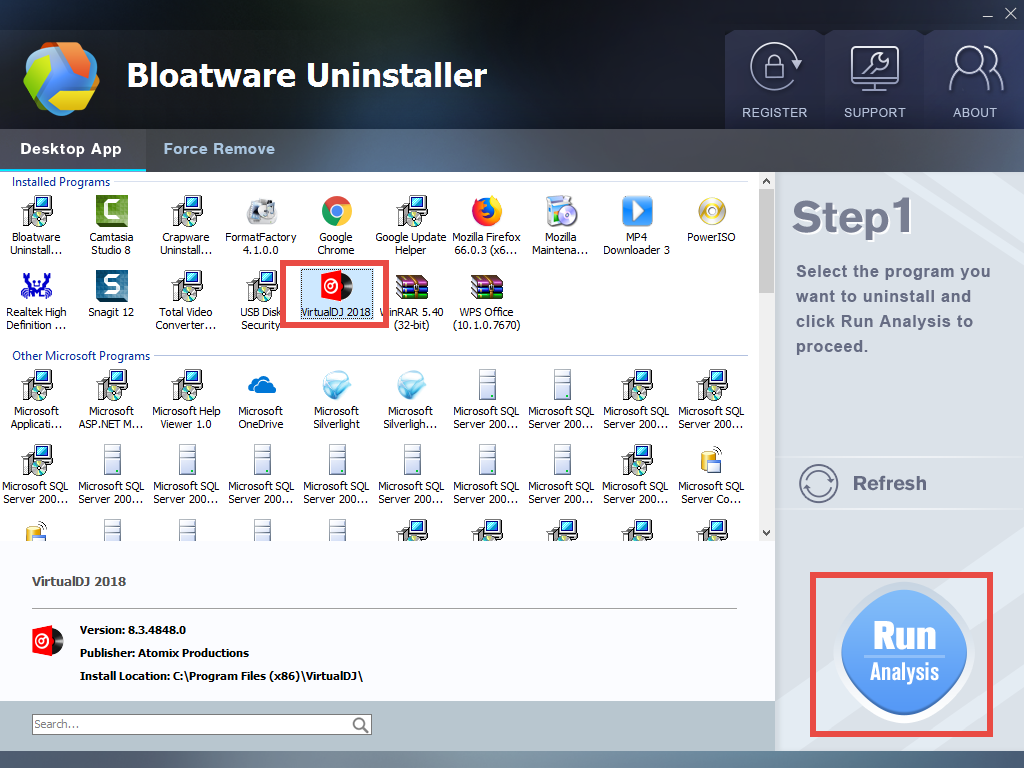Click the Bloatware Uninstaller logo
Viewport: 1024px width, 768px height.
61,78
